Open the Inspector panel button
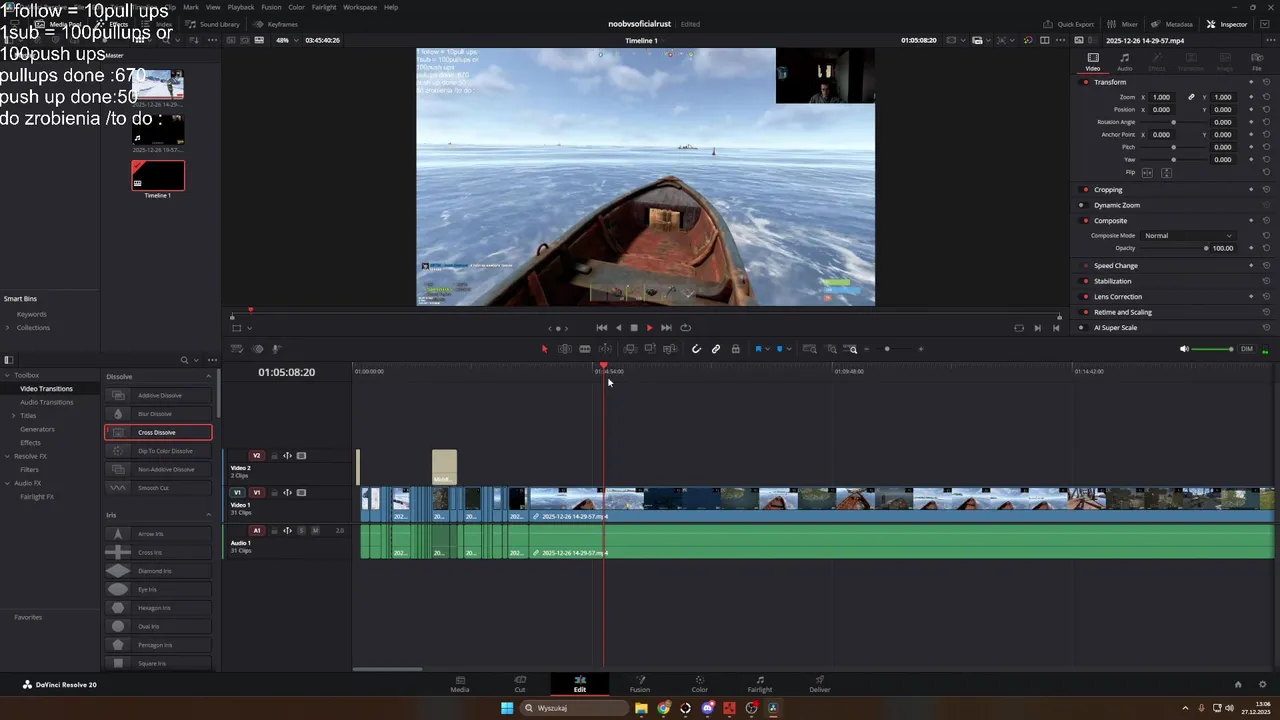This screenshot has height=720, width=1280. 1227,24
